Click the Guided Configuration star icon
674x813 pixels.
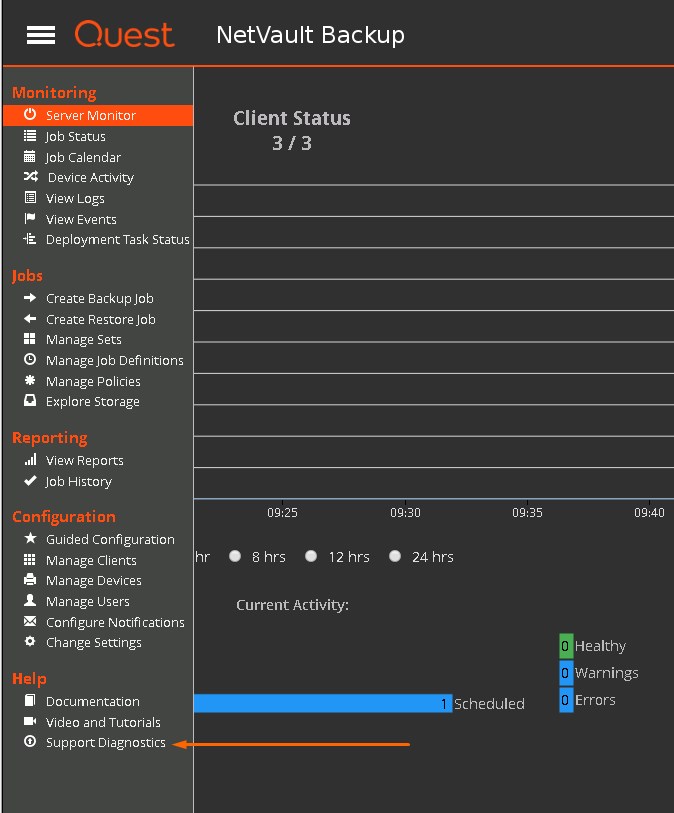(30, 539)
